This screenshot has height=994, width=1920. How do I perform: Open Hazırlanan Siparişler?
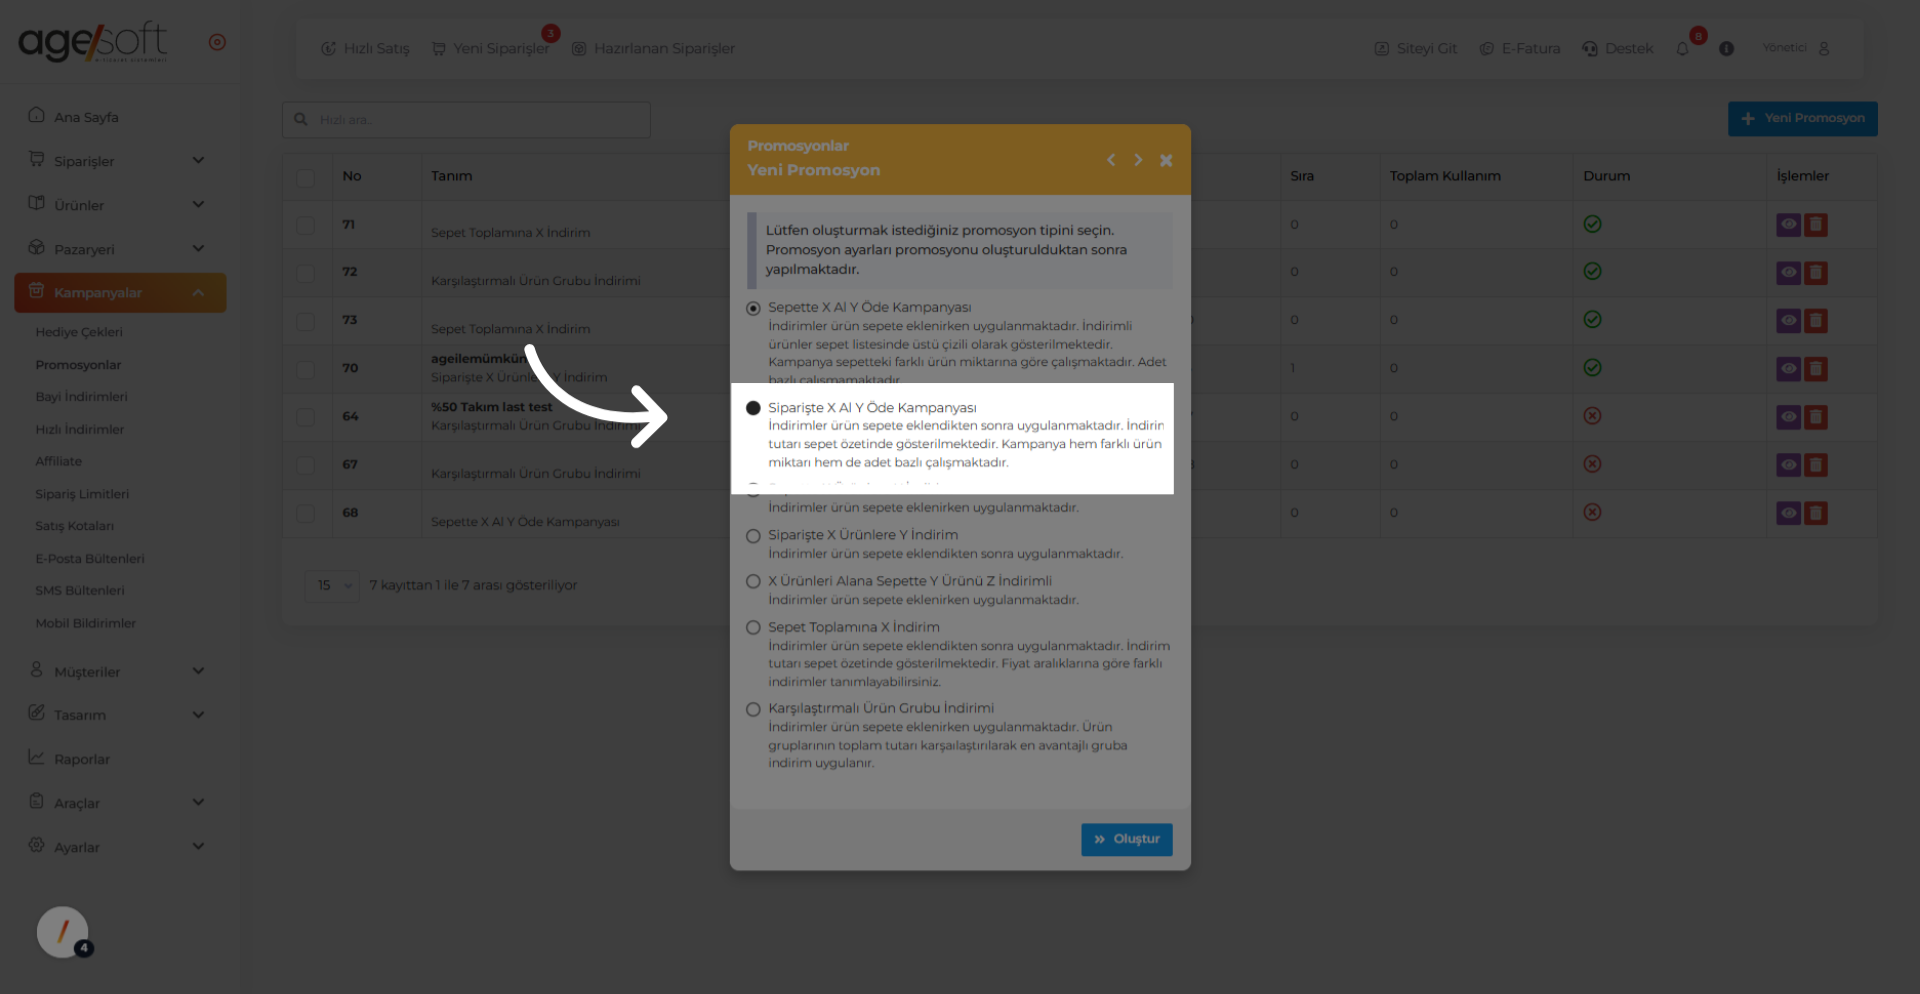point(653,48)
